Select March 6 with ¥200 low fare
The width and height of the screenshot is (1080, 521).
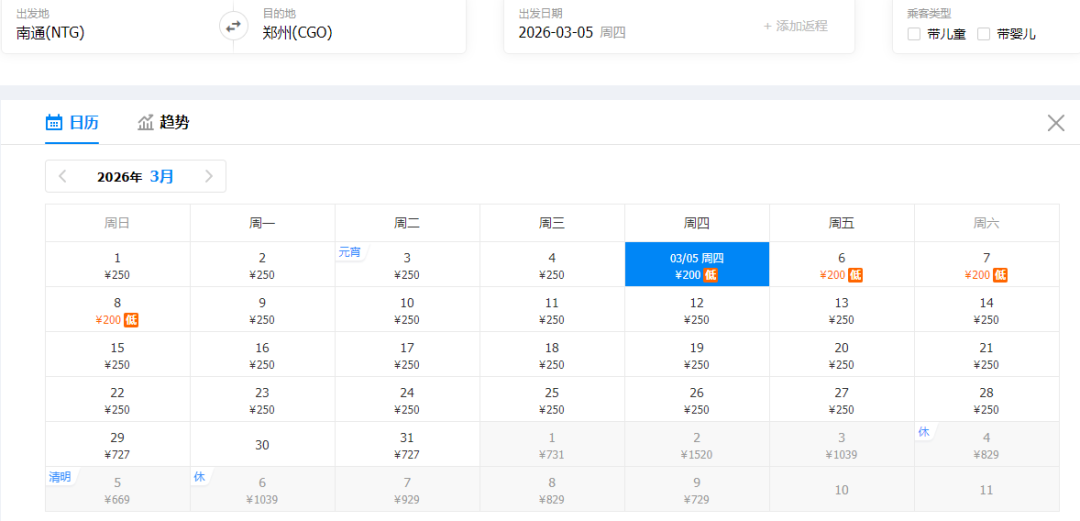click(842, 265)
